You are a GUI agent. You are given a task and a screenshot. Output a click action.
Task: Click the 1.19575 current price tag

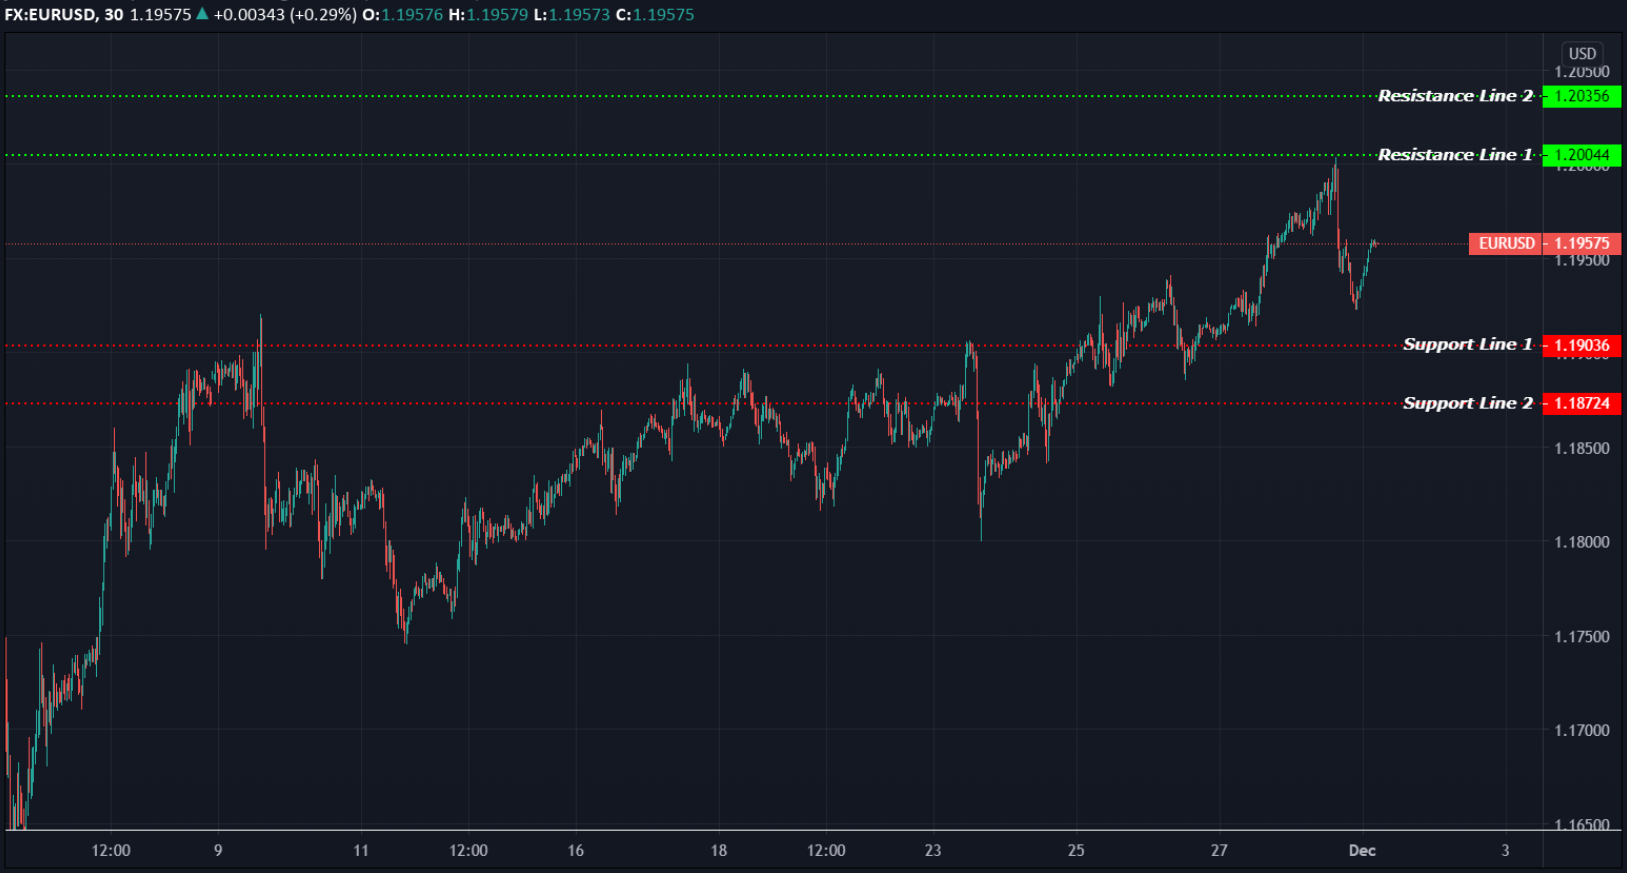[1582, 243]
